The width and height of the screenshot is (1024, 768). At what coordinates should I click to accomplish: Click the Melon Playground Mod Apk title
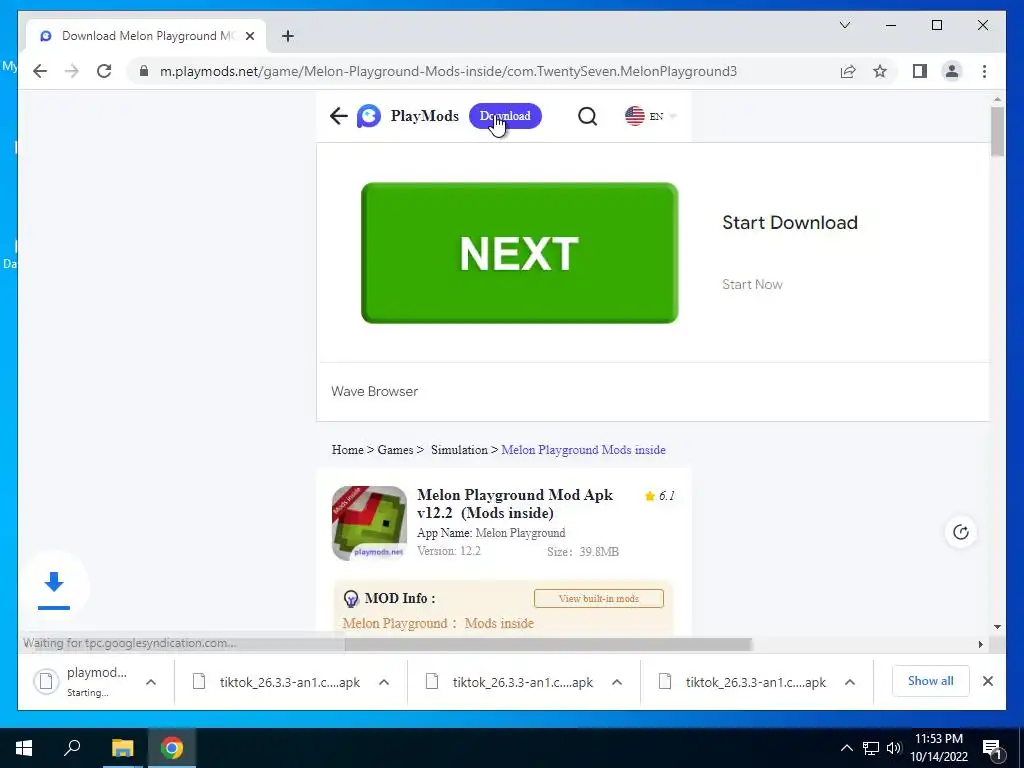pyautogui.click(x=515, y=504)
